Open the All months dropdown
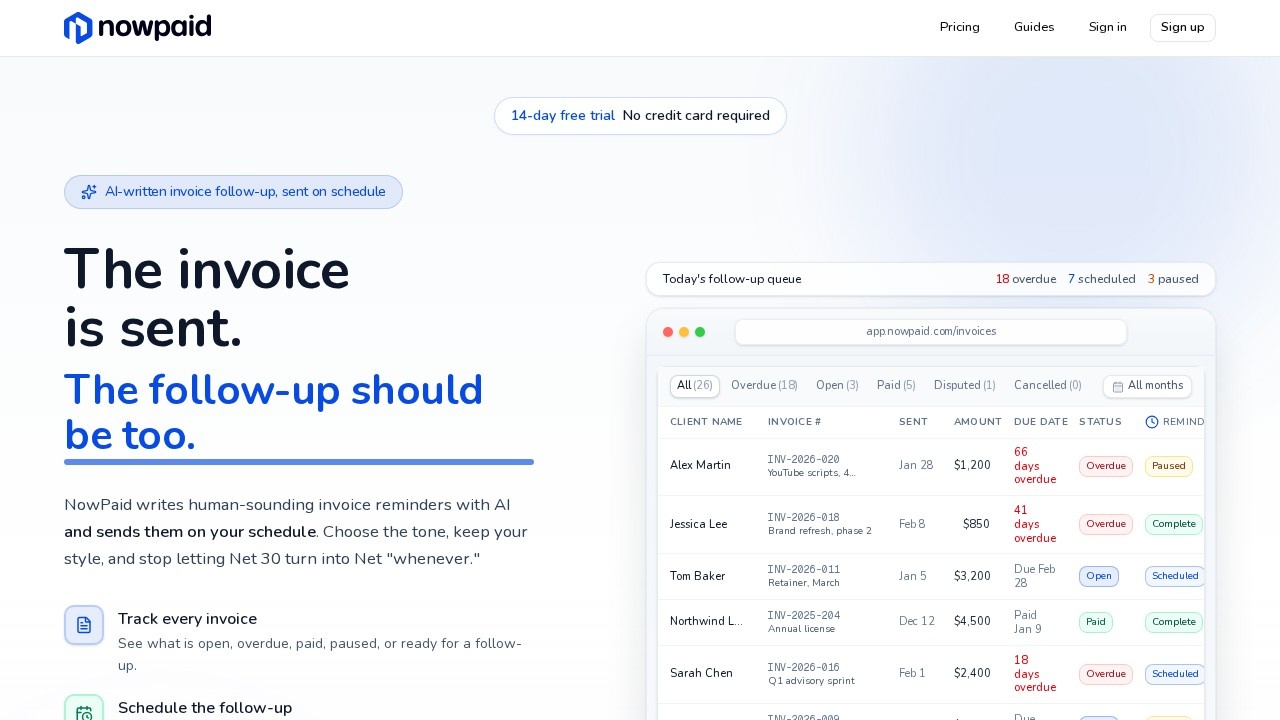 [1147, 386]
